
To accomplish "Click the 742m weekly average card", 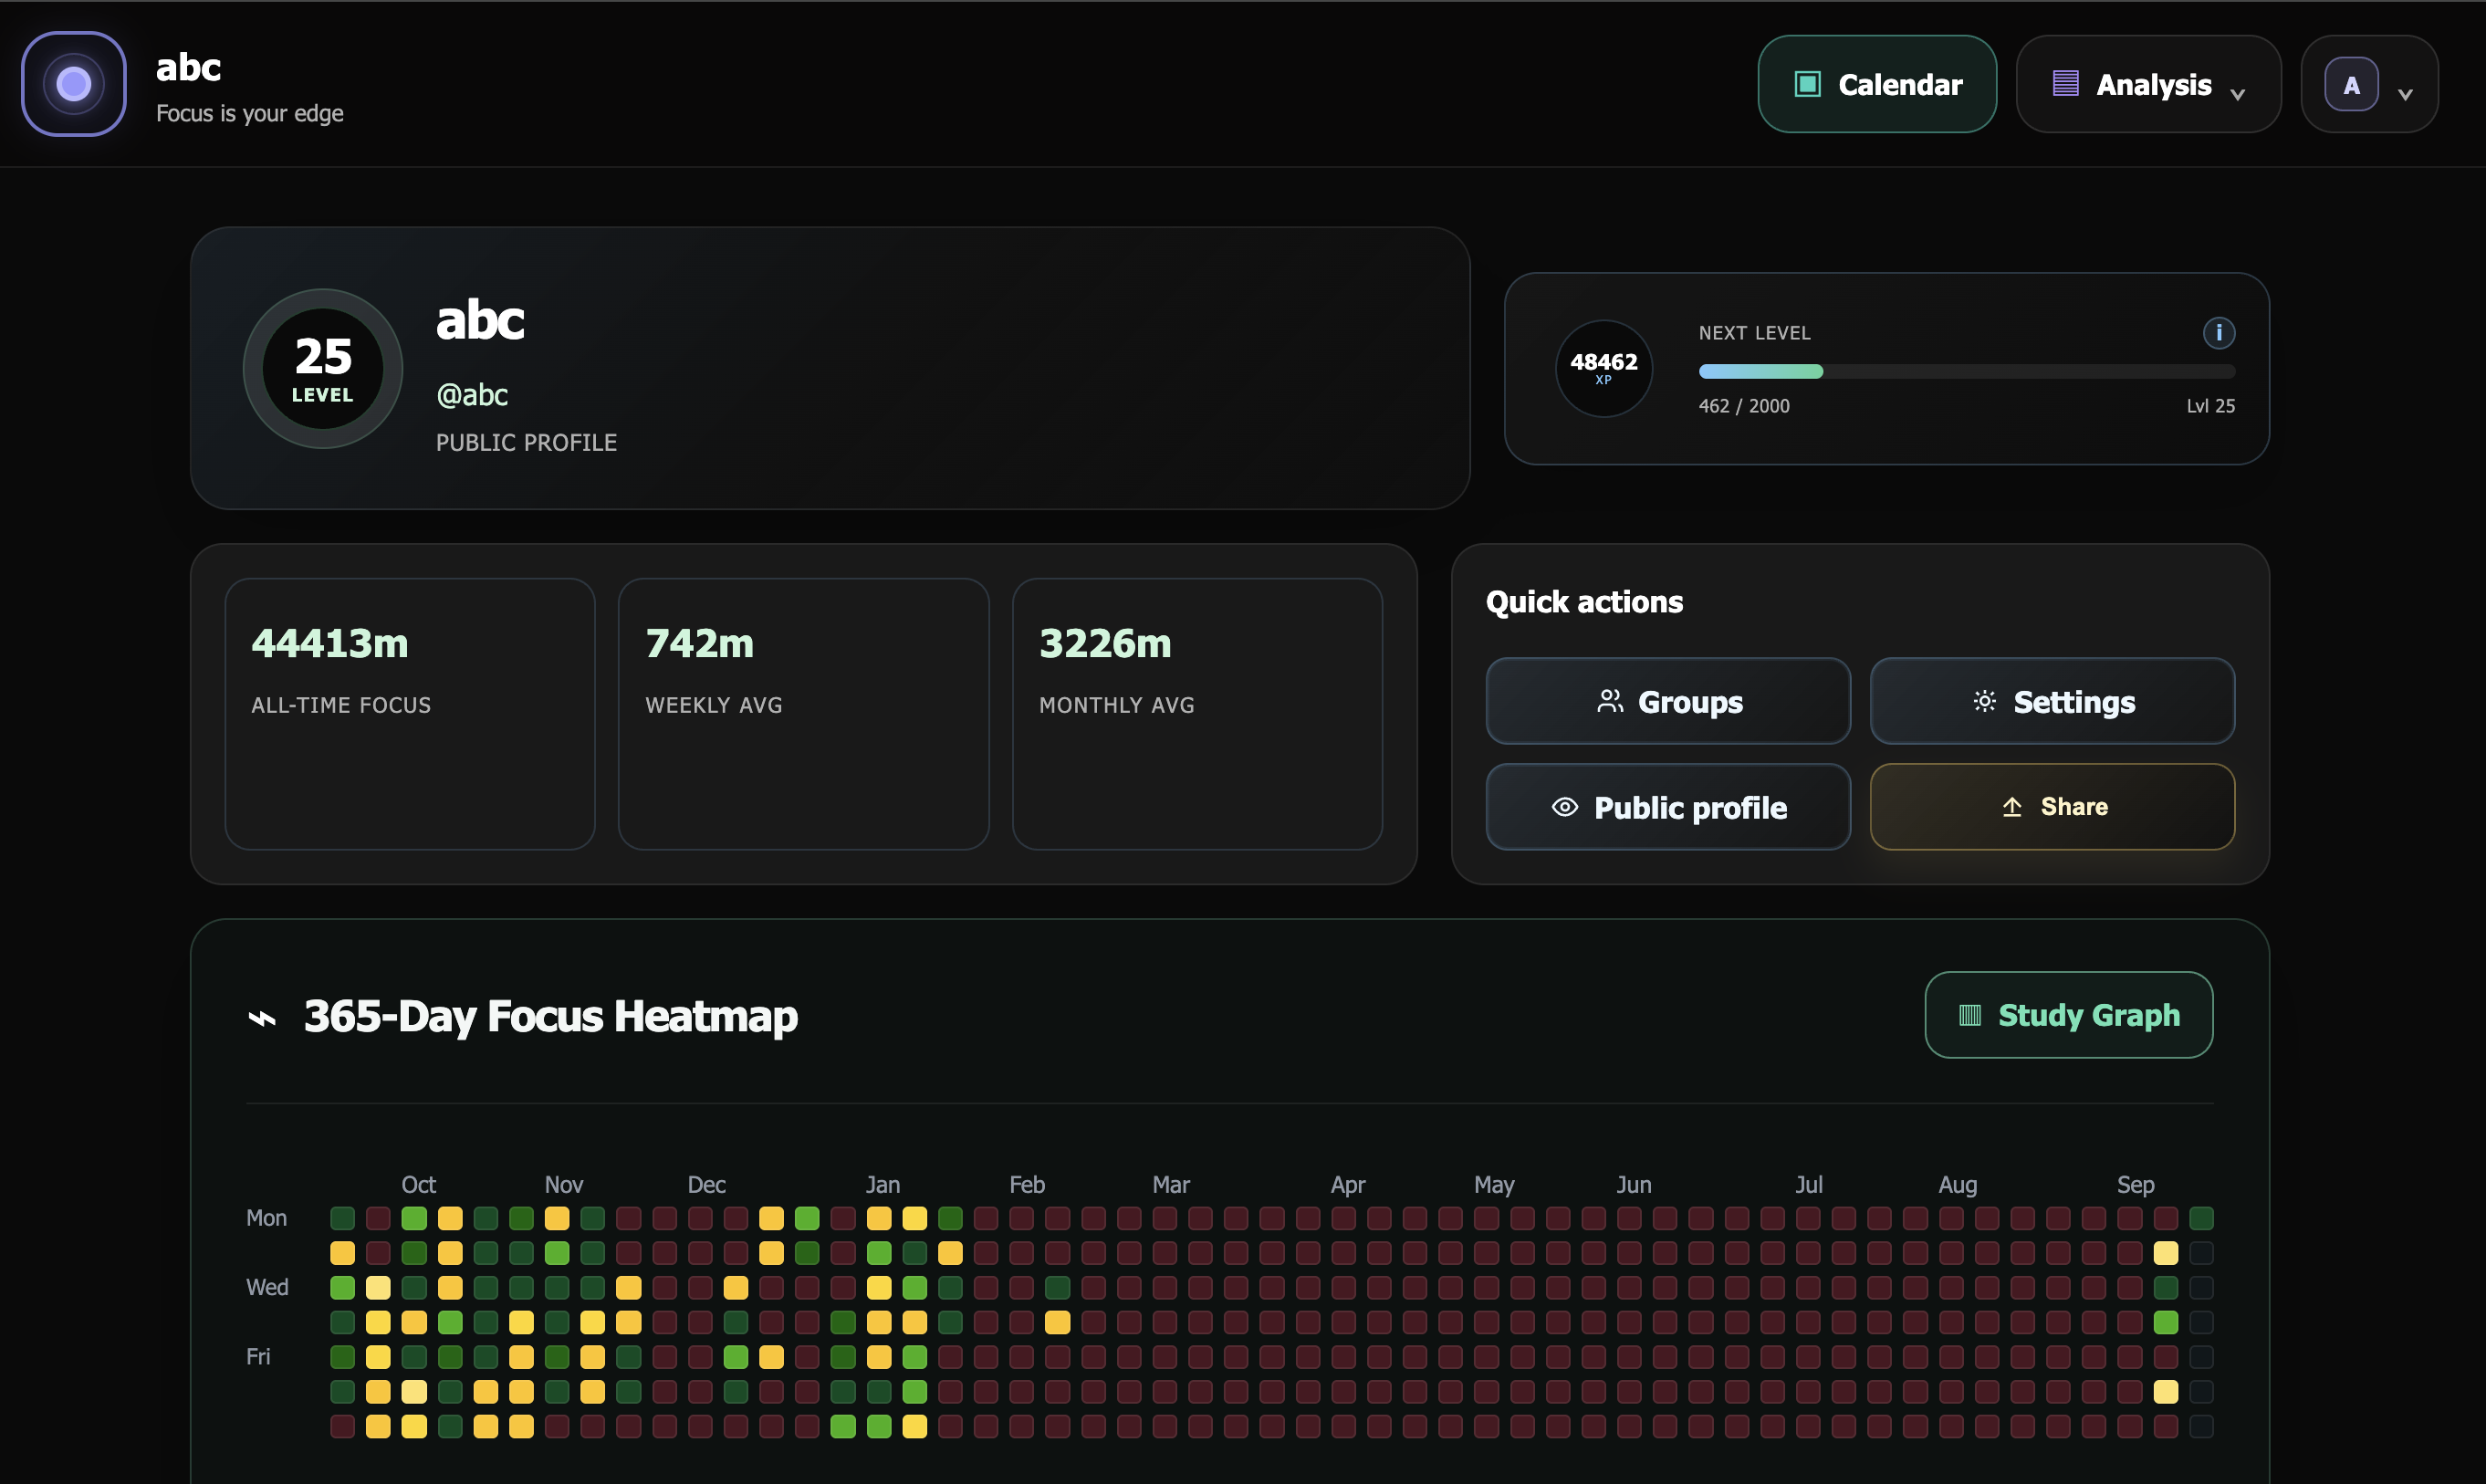I will pyautogui.click(x=803, y=714).
